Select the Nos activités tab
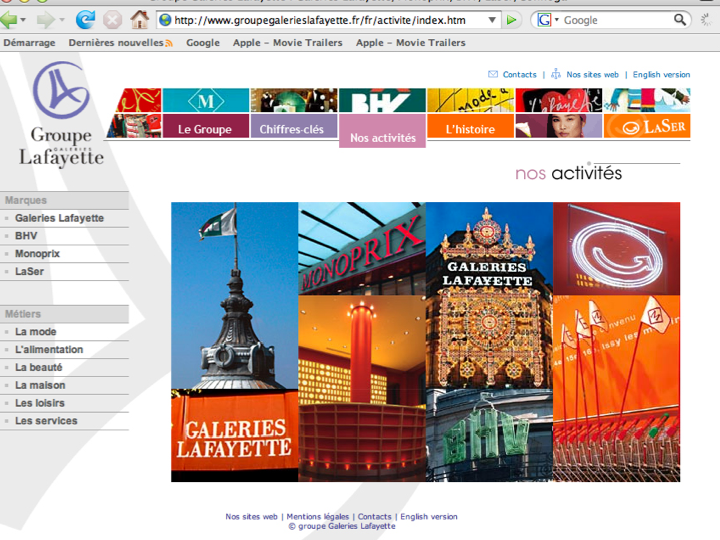This screenshot has width=720, height=540. click(x=382, y=131)
